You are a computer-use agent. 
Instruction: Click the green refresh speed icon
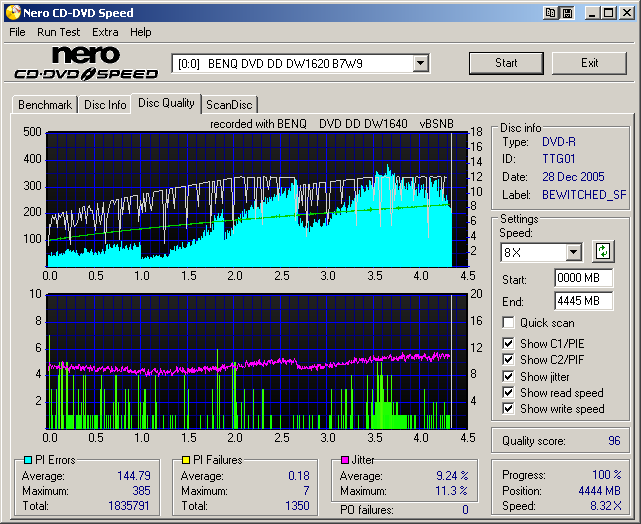coord(603,251)
